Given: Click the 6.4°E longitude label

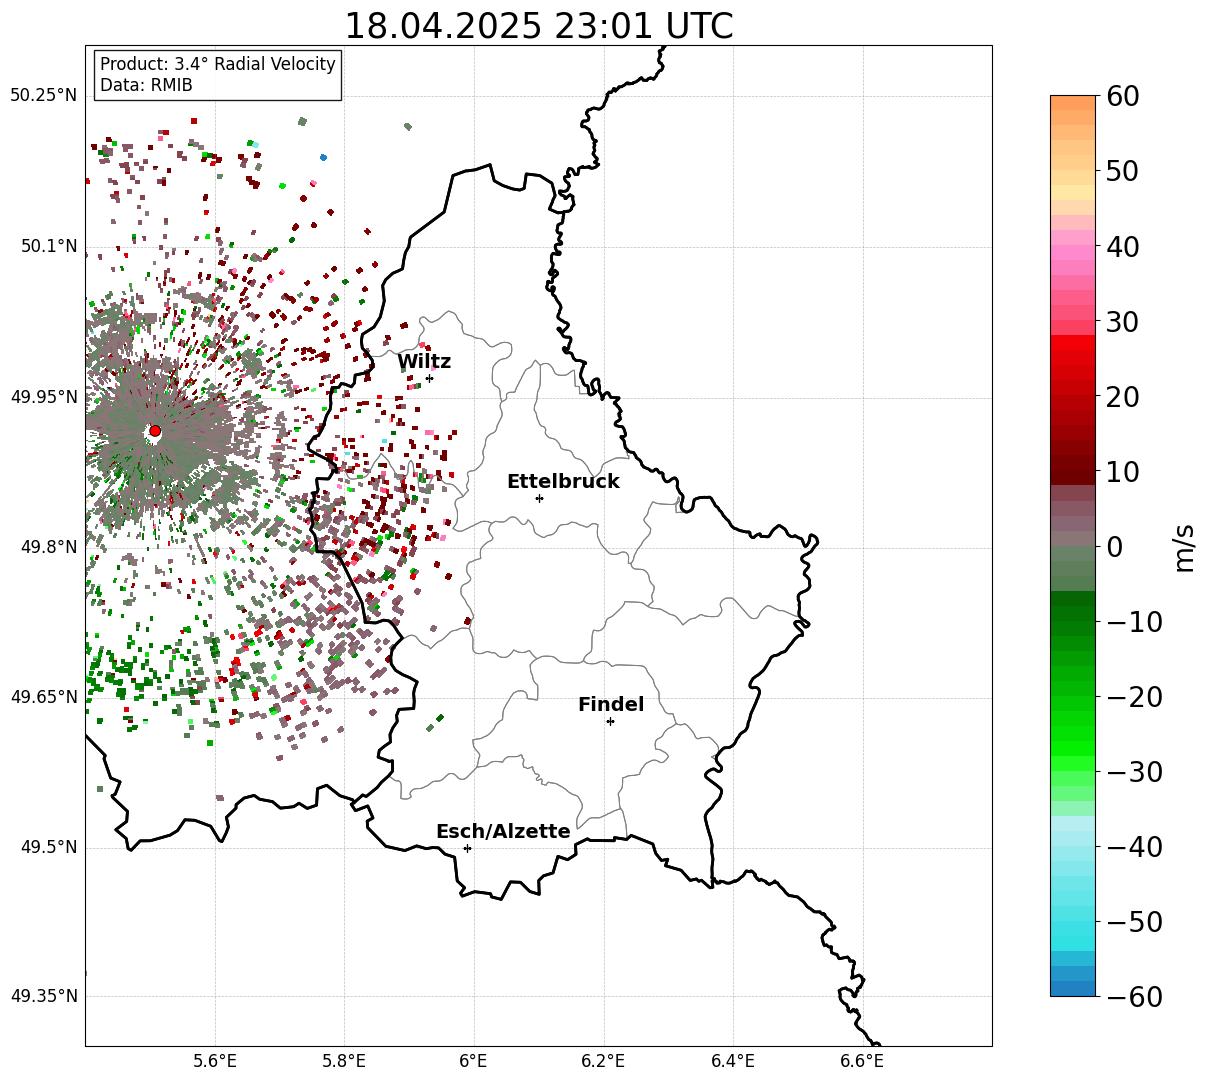Looking at the screenshot, I should (x=733, y=1061).
